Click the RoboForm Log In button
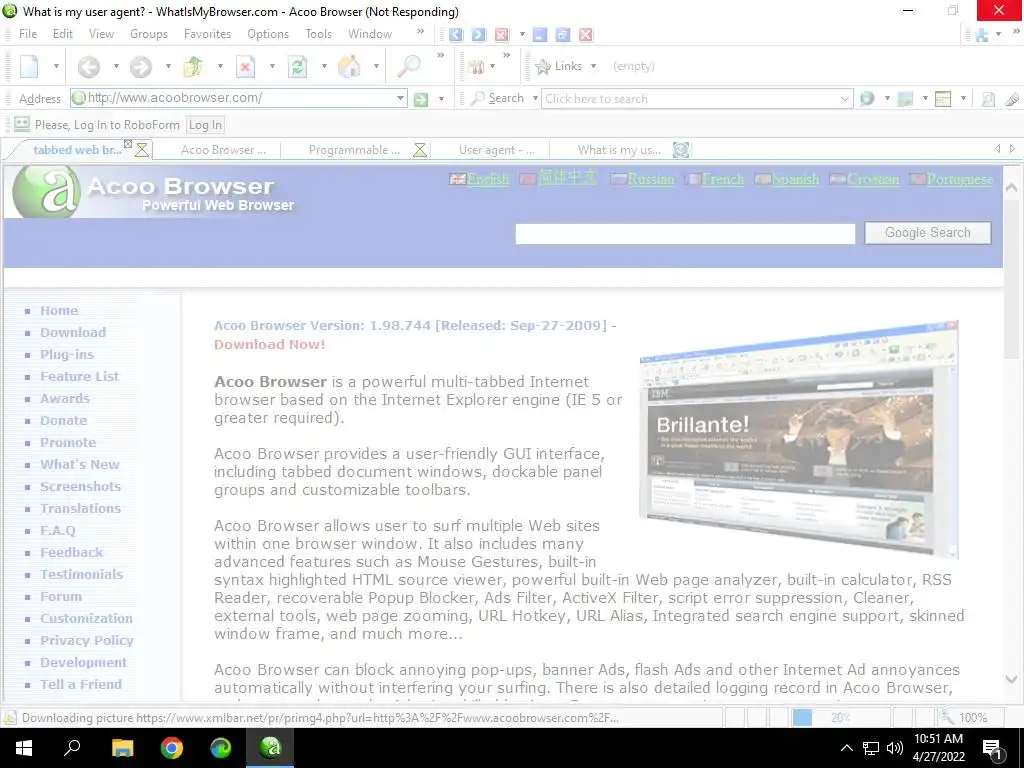This screenshot has width=1024, height=768. point(205,125)
